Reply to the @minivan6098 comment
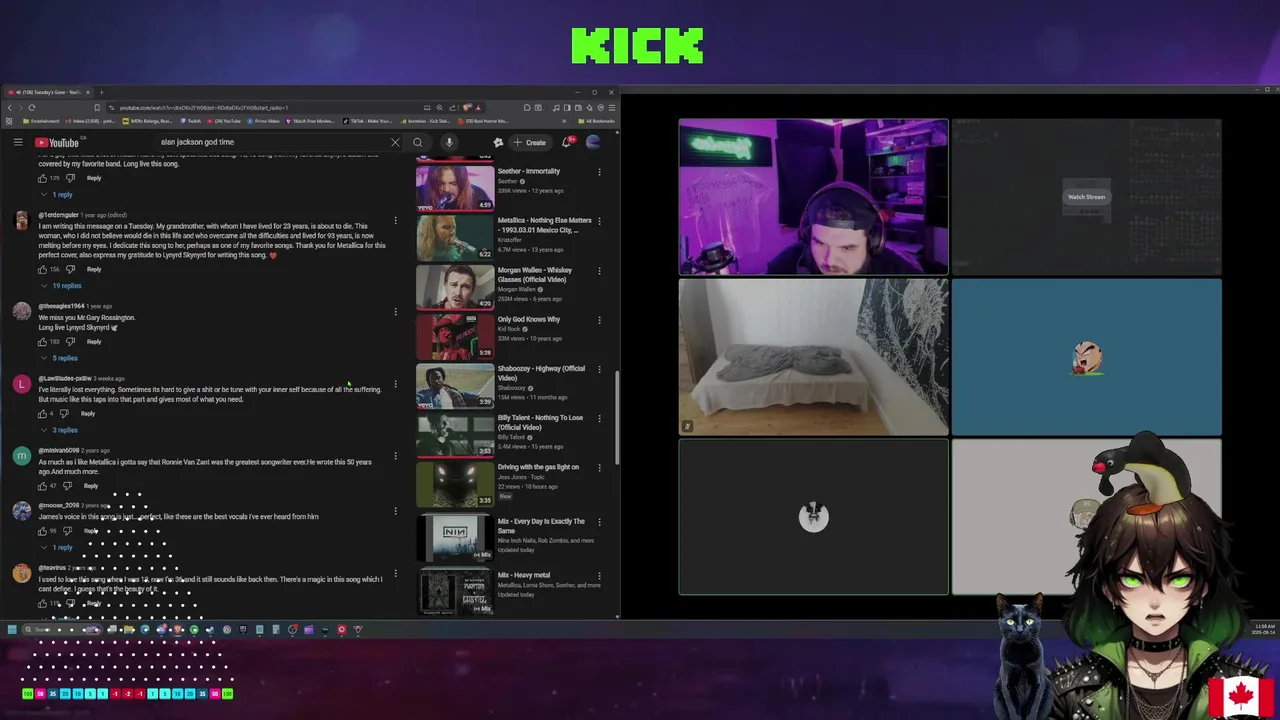The image size is (1280, 720). click(91, 486)
